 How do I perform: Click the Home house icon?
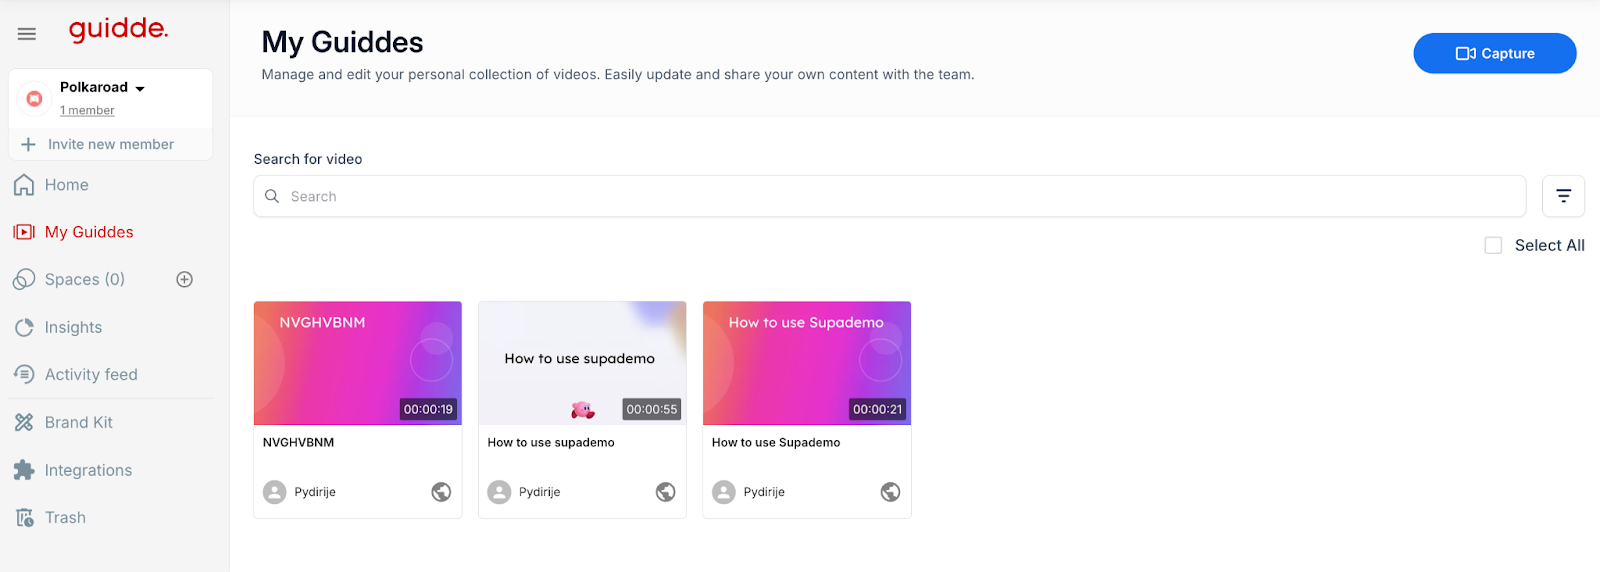[24, 185]
